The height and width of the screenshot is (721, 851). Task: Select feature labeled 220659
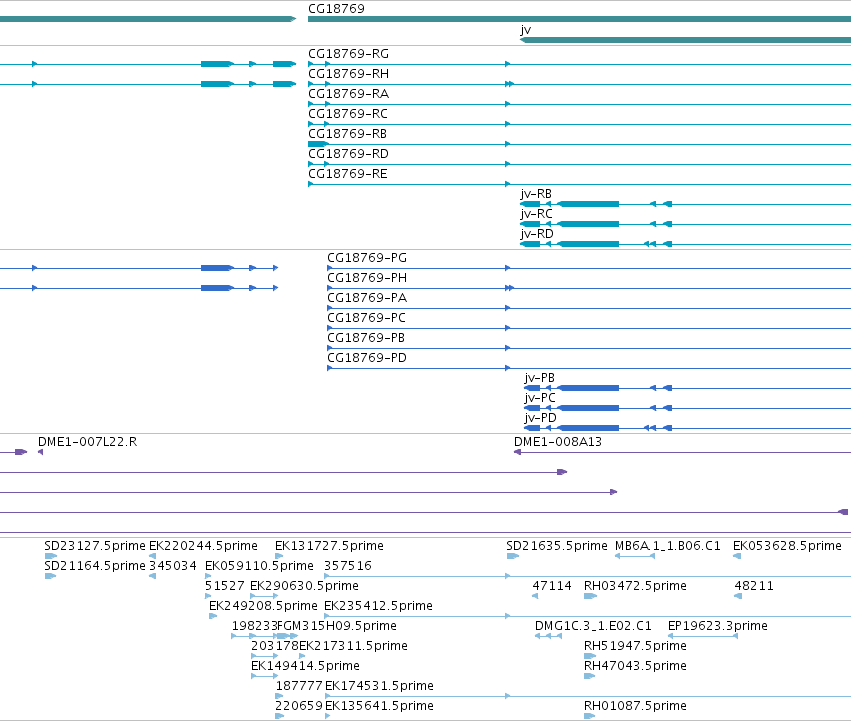pos(299,706)
